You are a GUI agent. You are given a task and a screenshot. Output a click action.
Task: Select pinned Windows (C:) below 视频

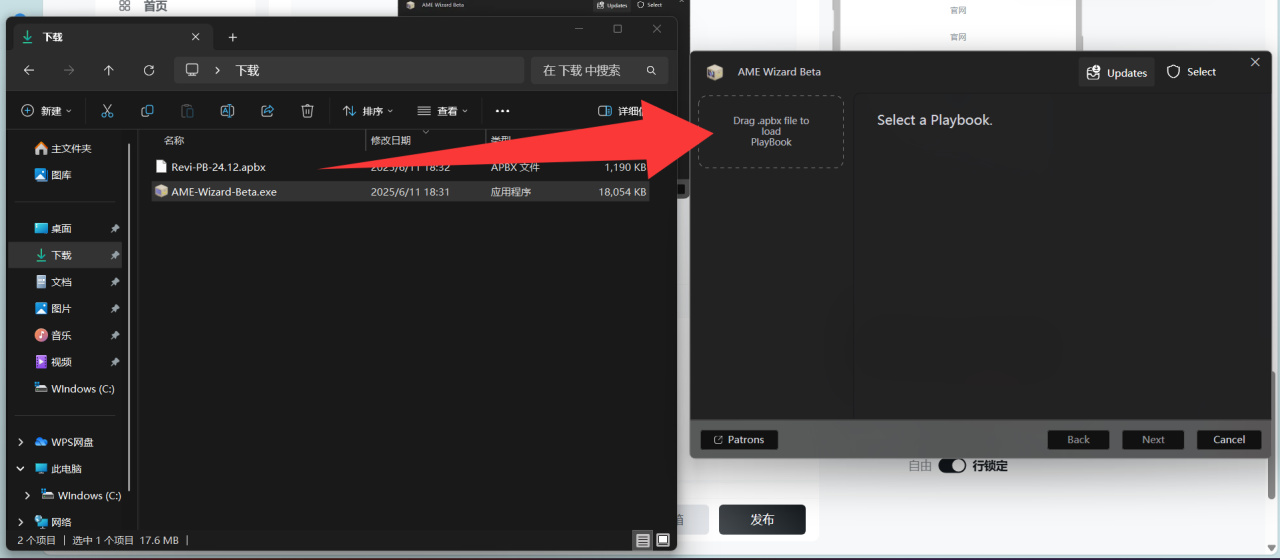(74, 389)
